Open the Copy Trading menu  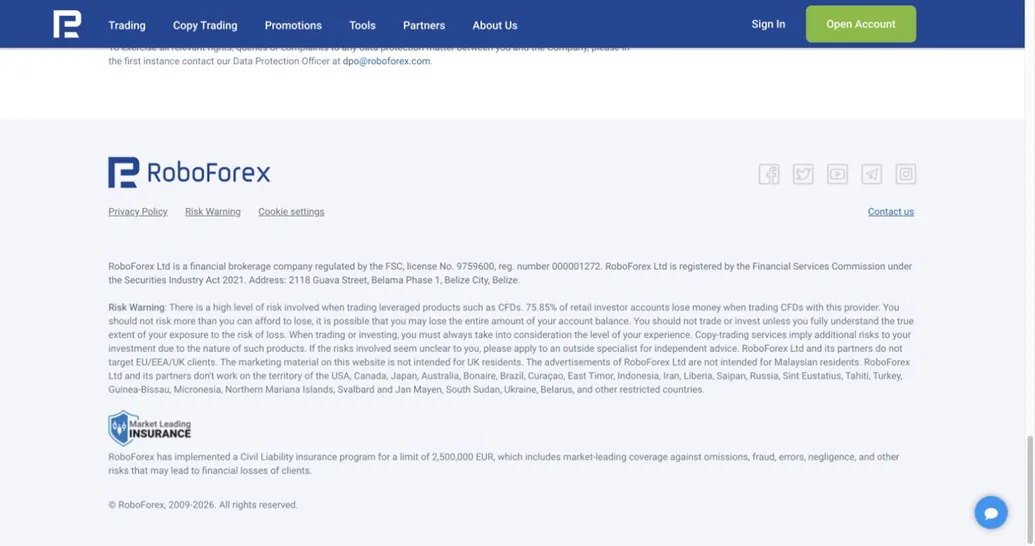(205, 25)
